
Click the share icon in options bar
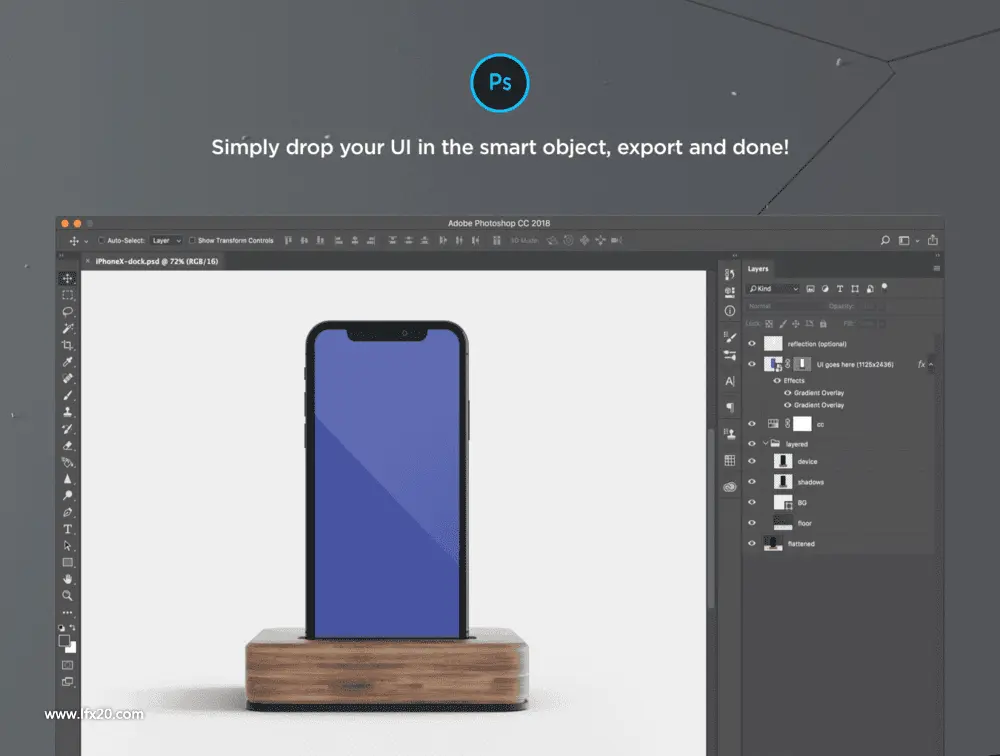pos(932,240)
